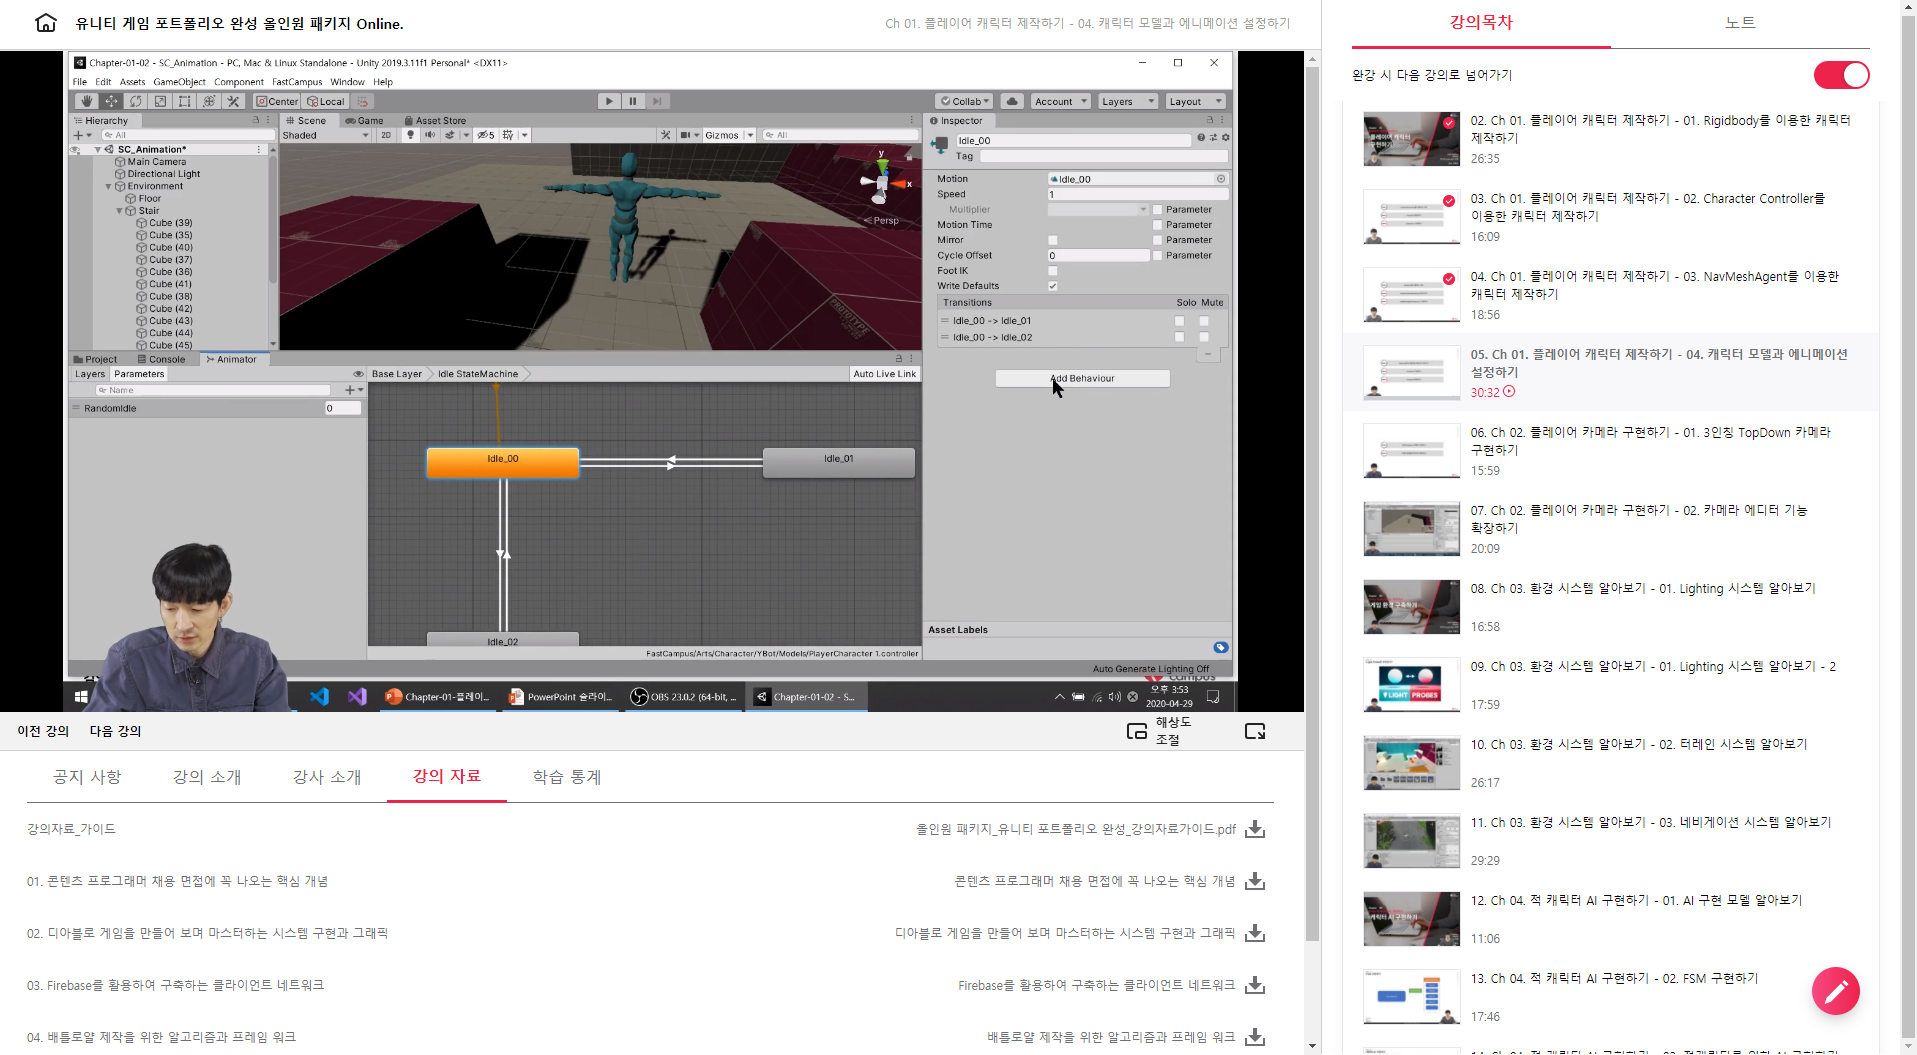
Task: Go to 다음 강의 next lecture
Action: [116, 731]
